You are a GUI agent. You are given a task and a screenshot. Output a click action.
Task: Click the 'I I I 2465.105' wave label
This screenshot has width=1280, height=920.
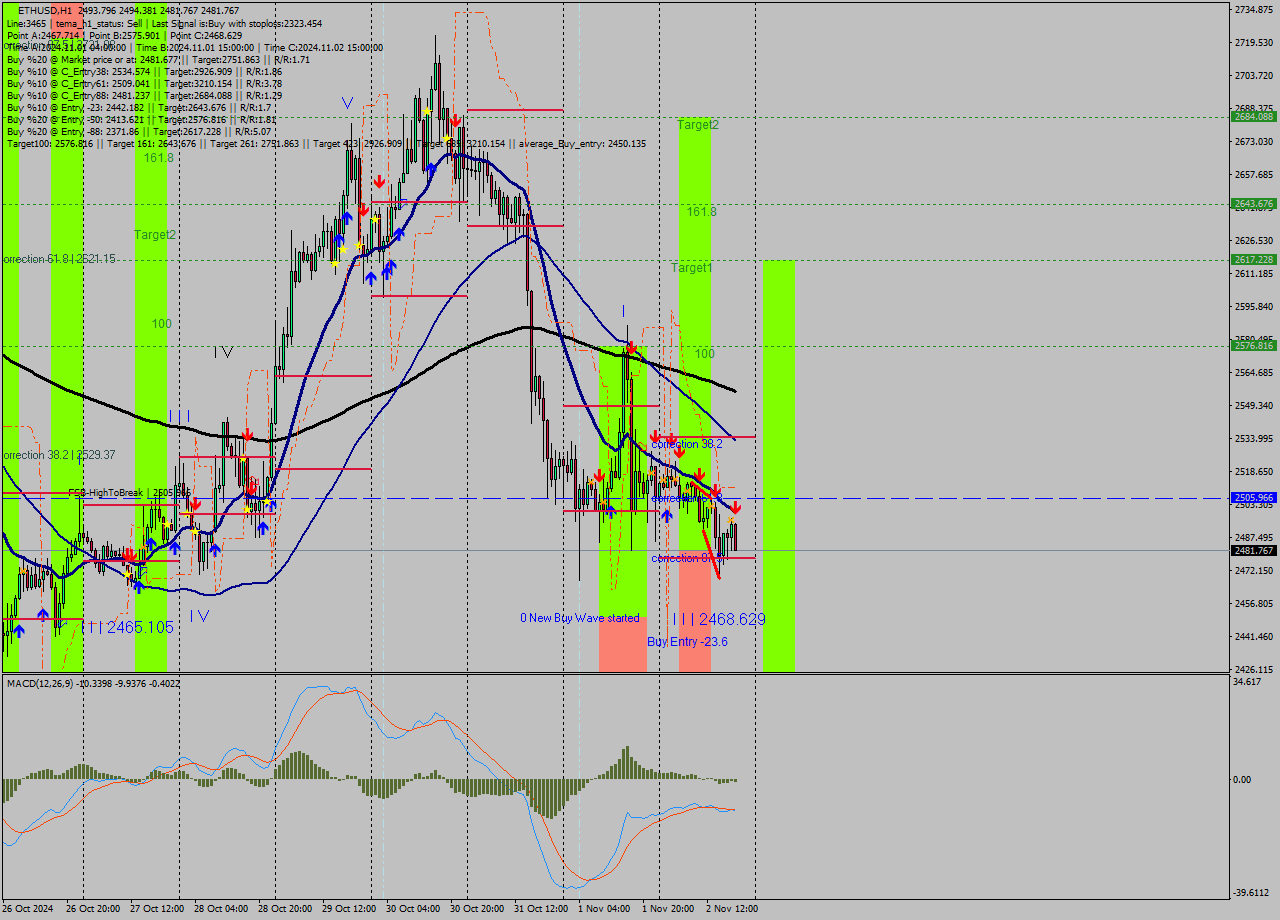click(x=128, y=627)
